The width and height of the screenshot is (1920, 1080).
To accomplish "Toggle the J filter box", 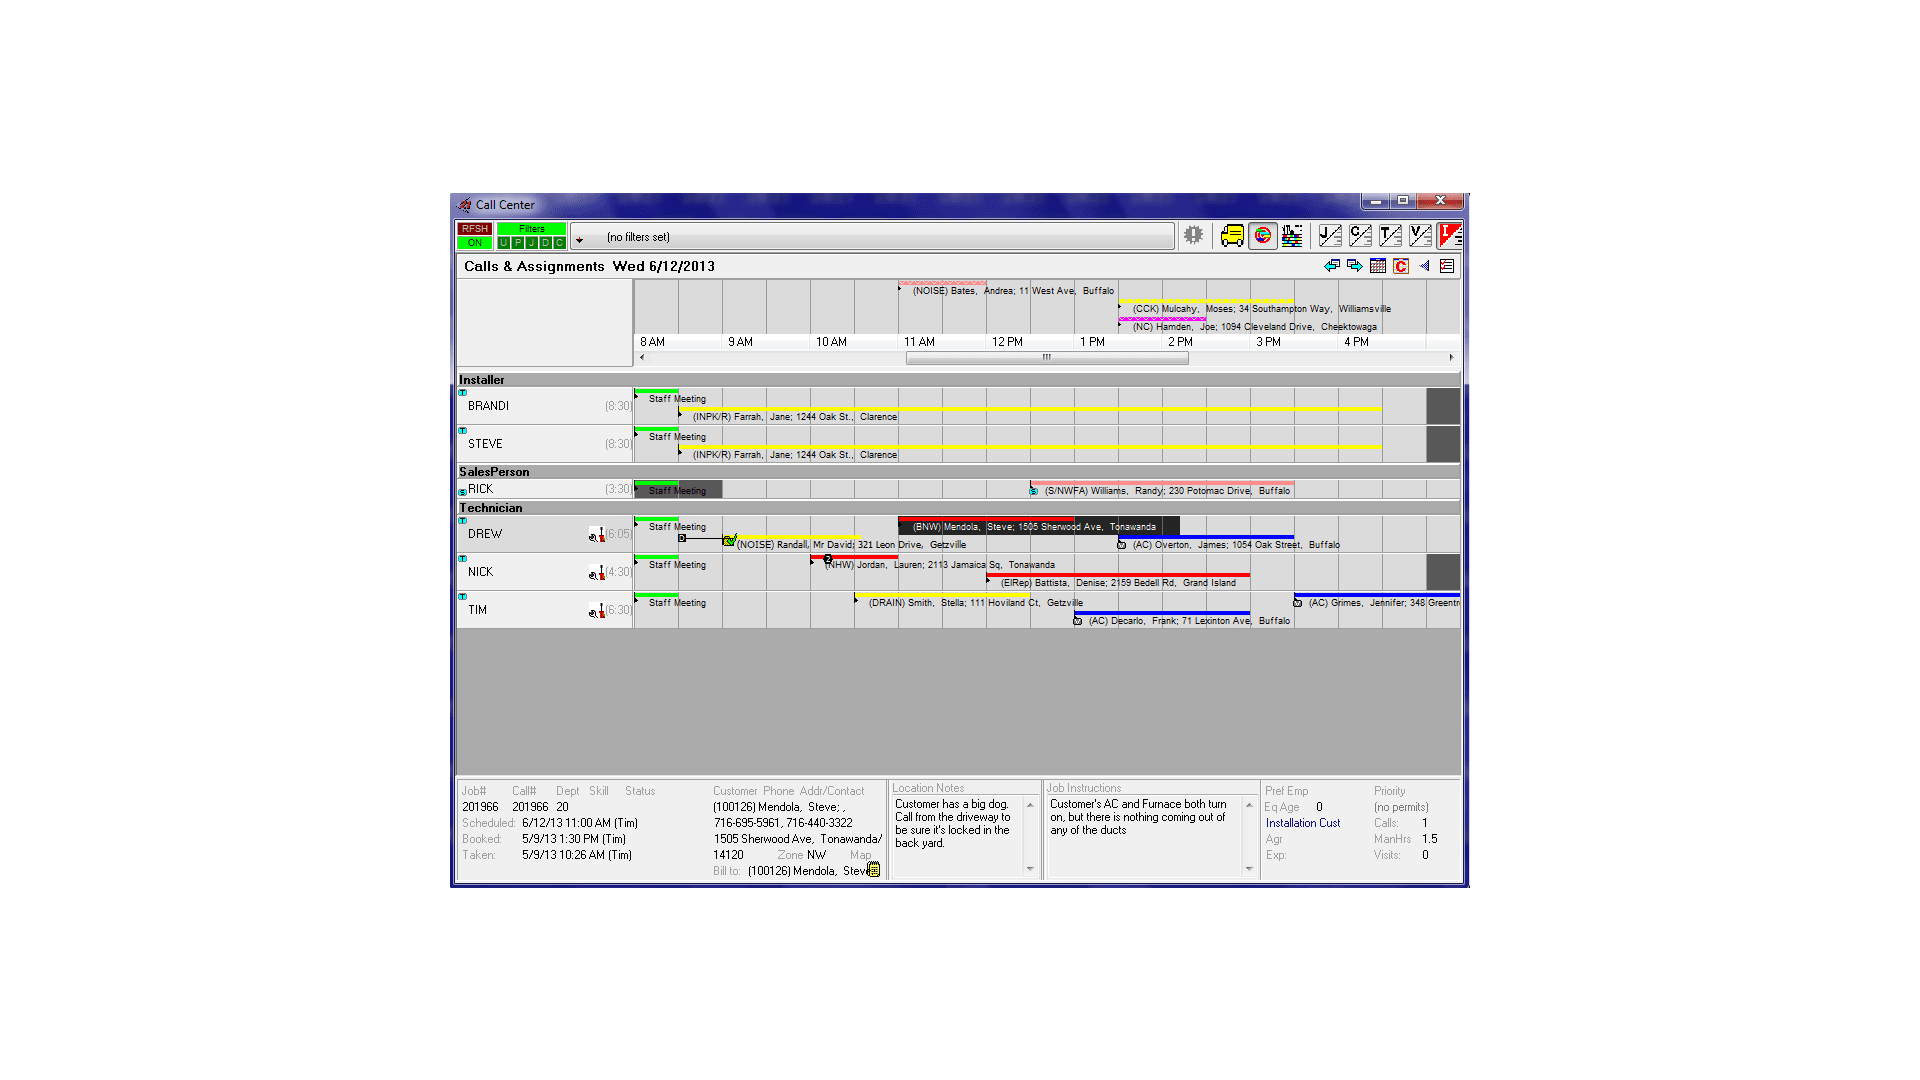I will pos(531,243).
